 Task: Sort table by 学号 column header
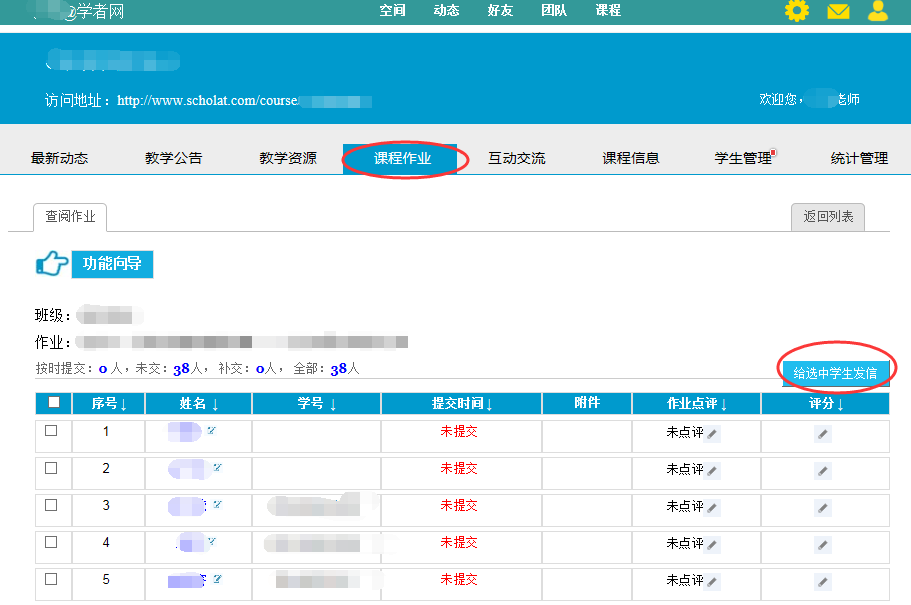click(x=316, y=404)
